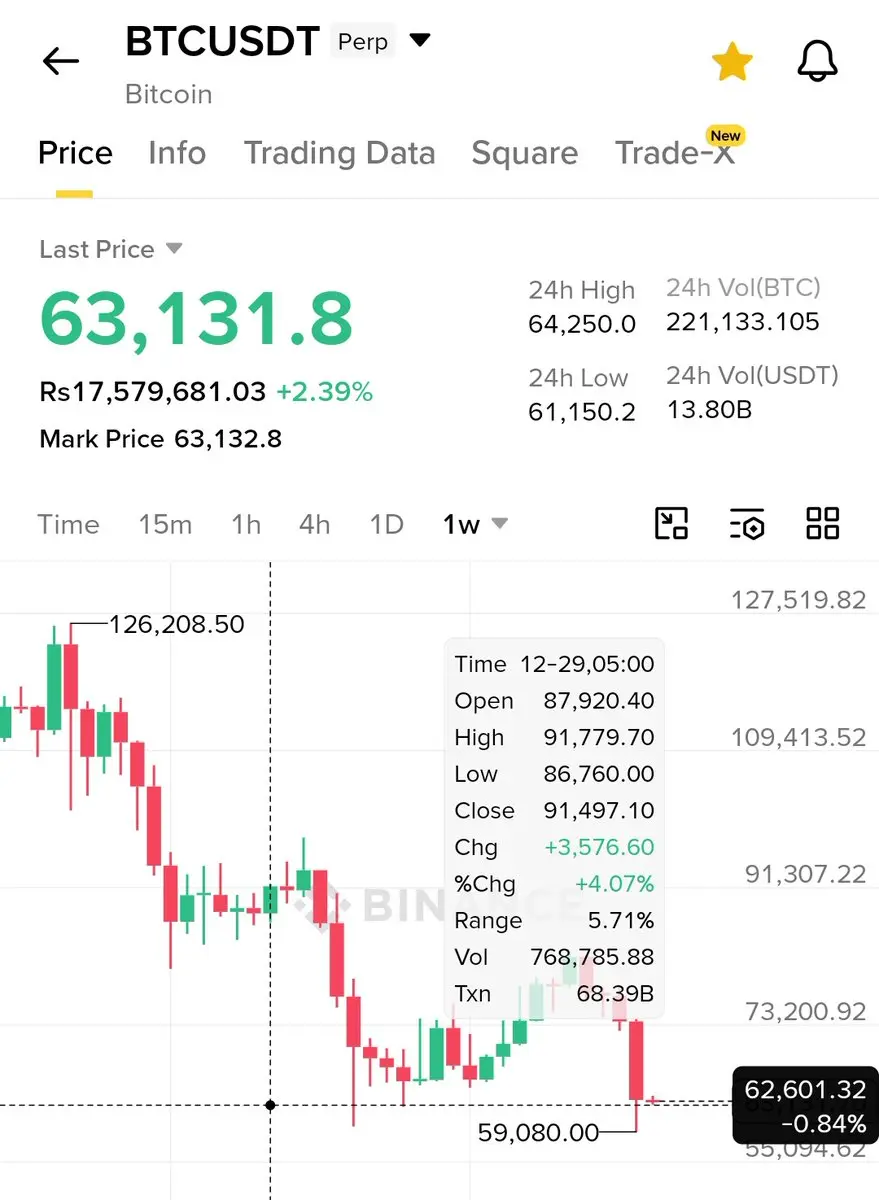879x1200 pixels.
Task: Select the 4h chart interval
Action: tap(314, 524)
